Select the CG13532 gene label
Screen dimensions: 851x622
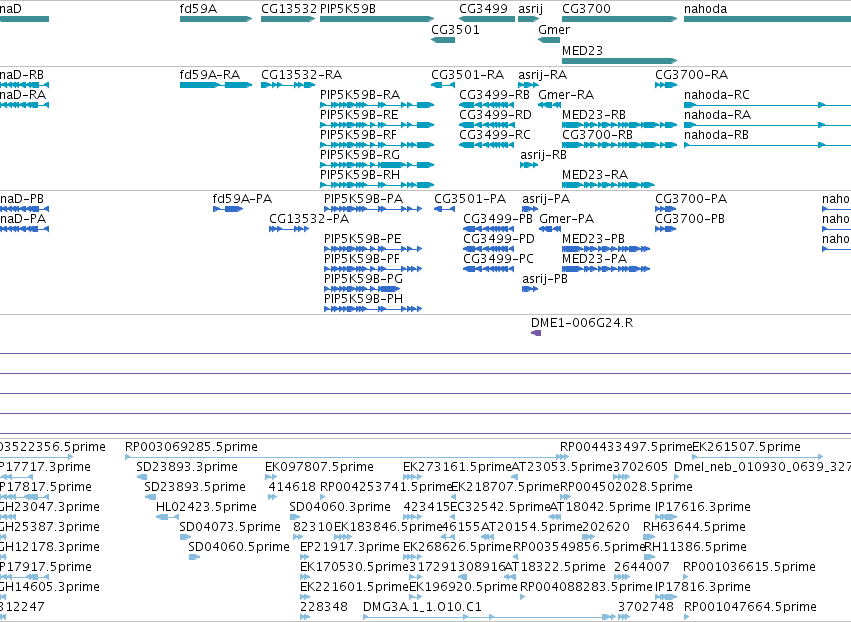pos(289,9)
